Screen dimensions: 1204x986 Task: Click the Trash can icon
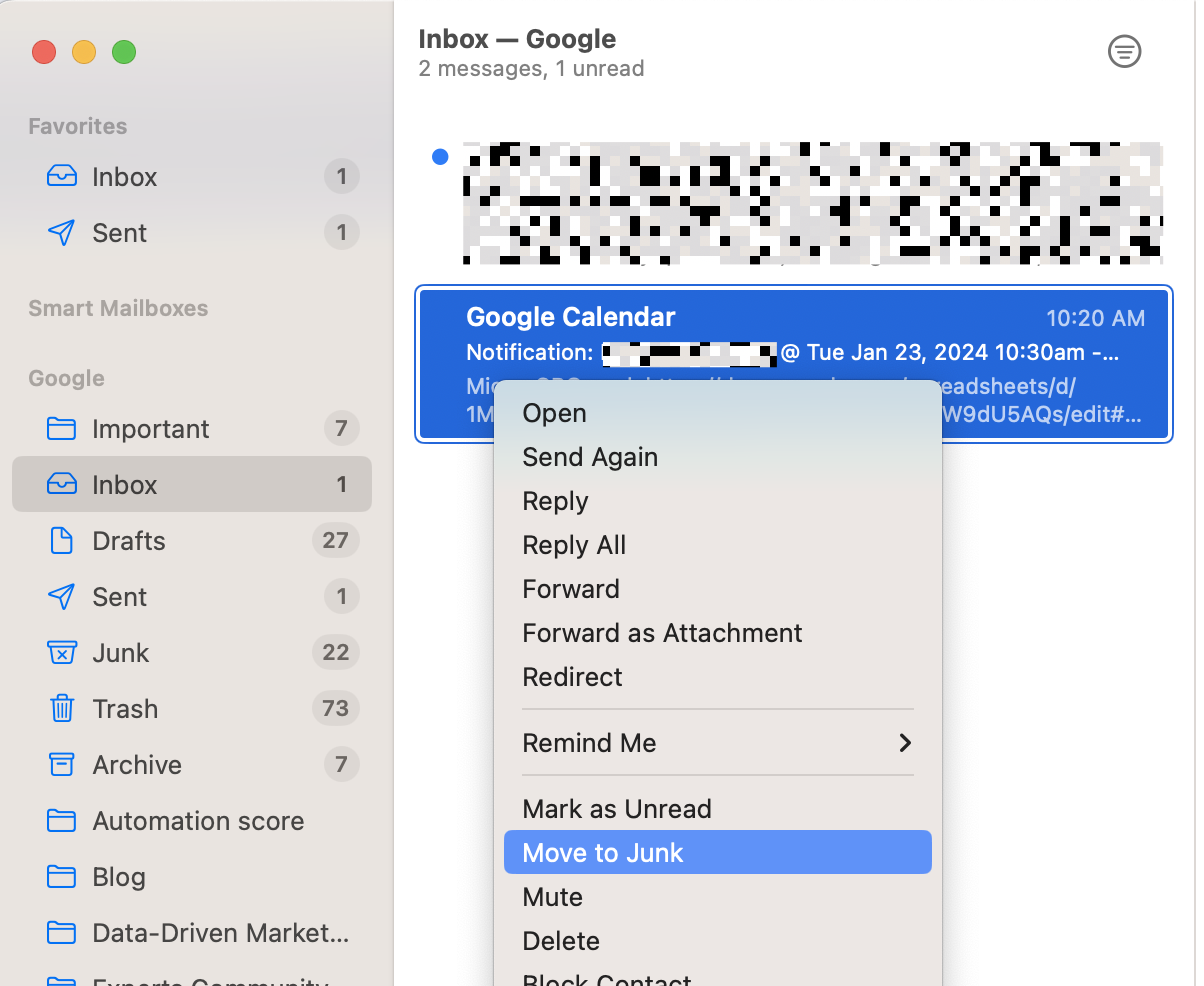coord(61,709)
